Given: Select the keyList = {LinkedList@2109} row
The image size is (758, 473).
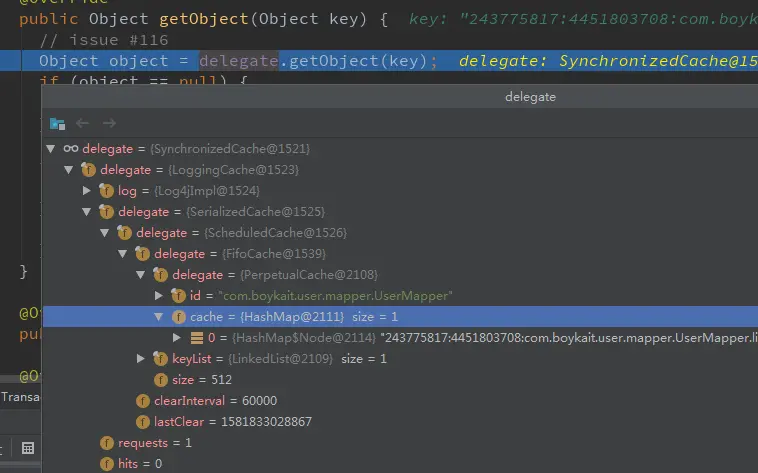Looking at the screenshot, I should [x=400, y=358].
